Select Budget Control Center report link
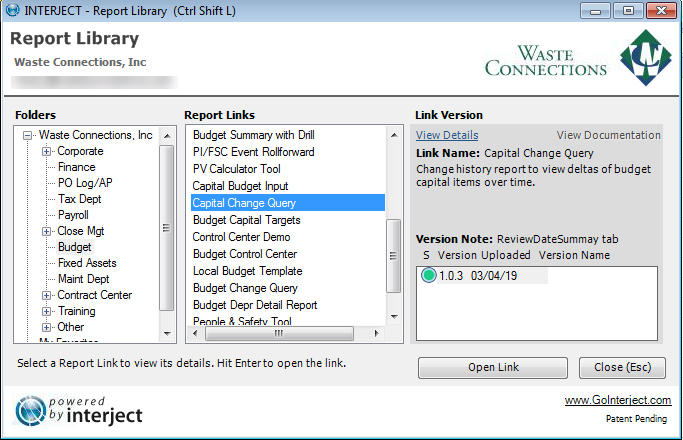This screenshot has height=440, width=683. pyautogui.click(x=245, y=254)
